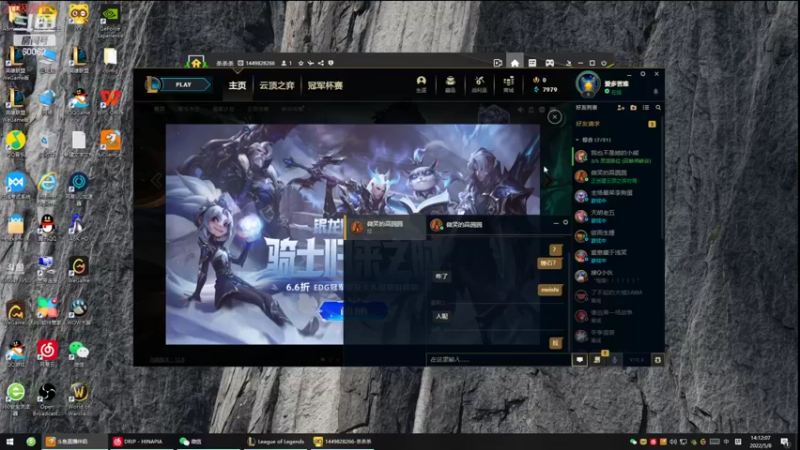Open the profile icon in League navigation

421,84
